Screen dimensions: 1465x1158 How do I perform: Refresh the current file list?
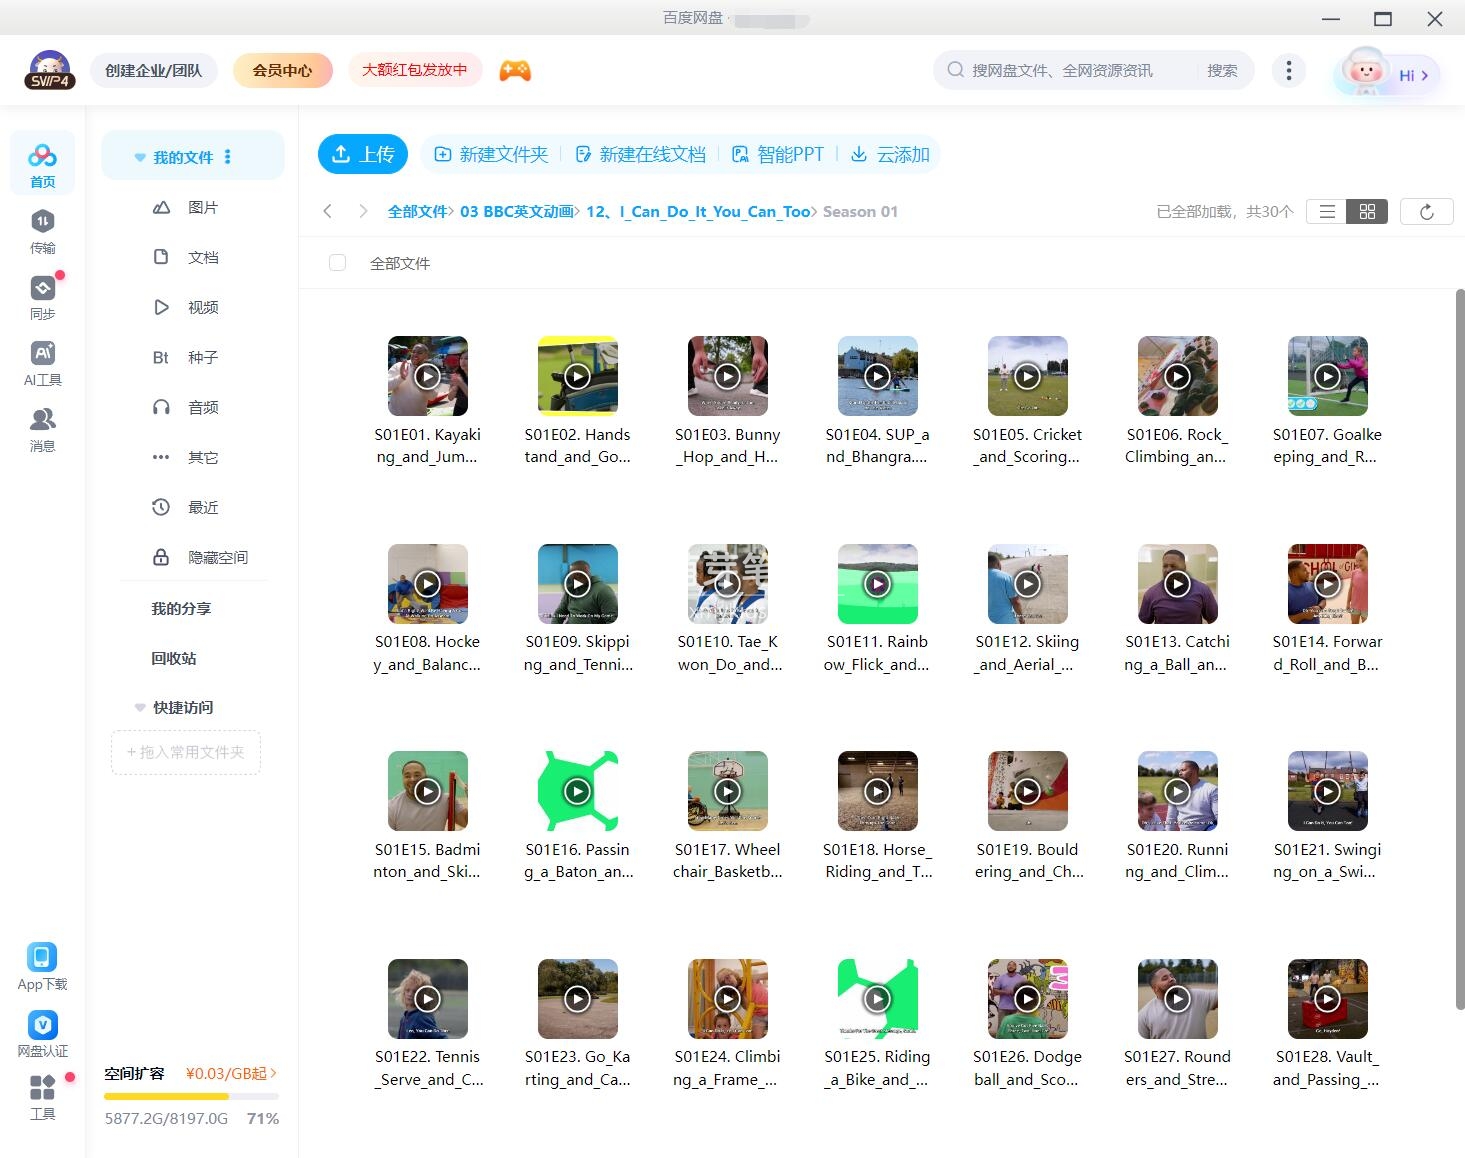tap(1426, 211)
